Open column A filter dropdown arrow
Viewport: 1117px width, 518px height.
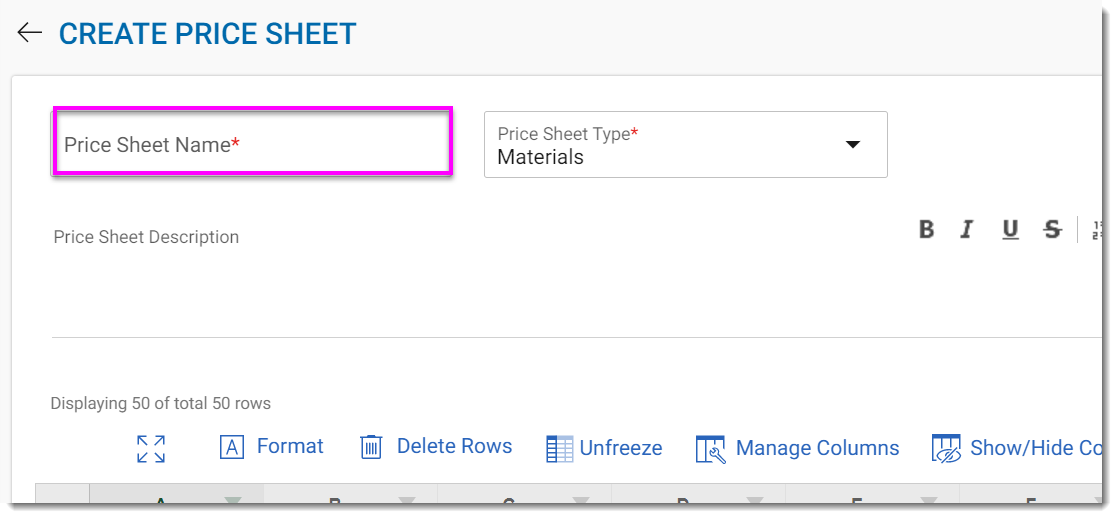(233, 501)
